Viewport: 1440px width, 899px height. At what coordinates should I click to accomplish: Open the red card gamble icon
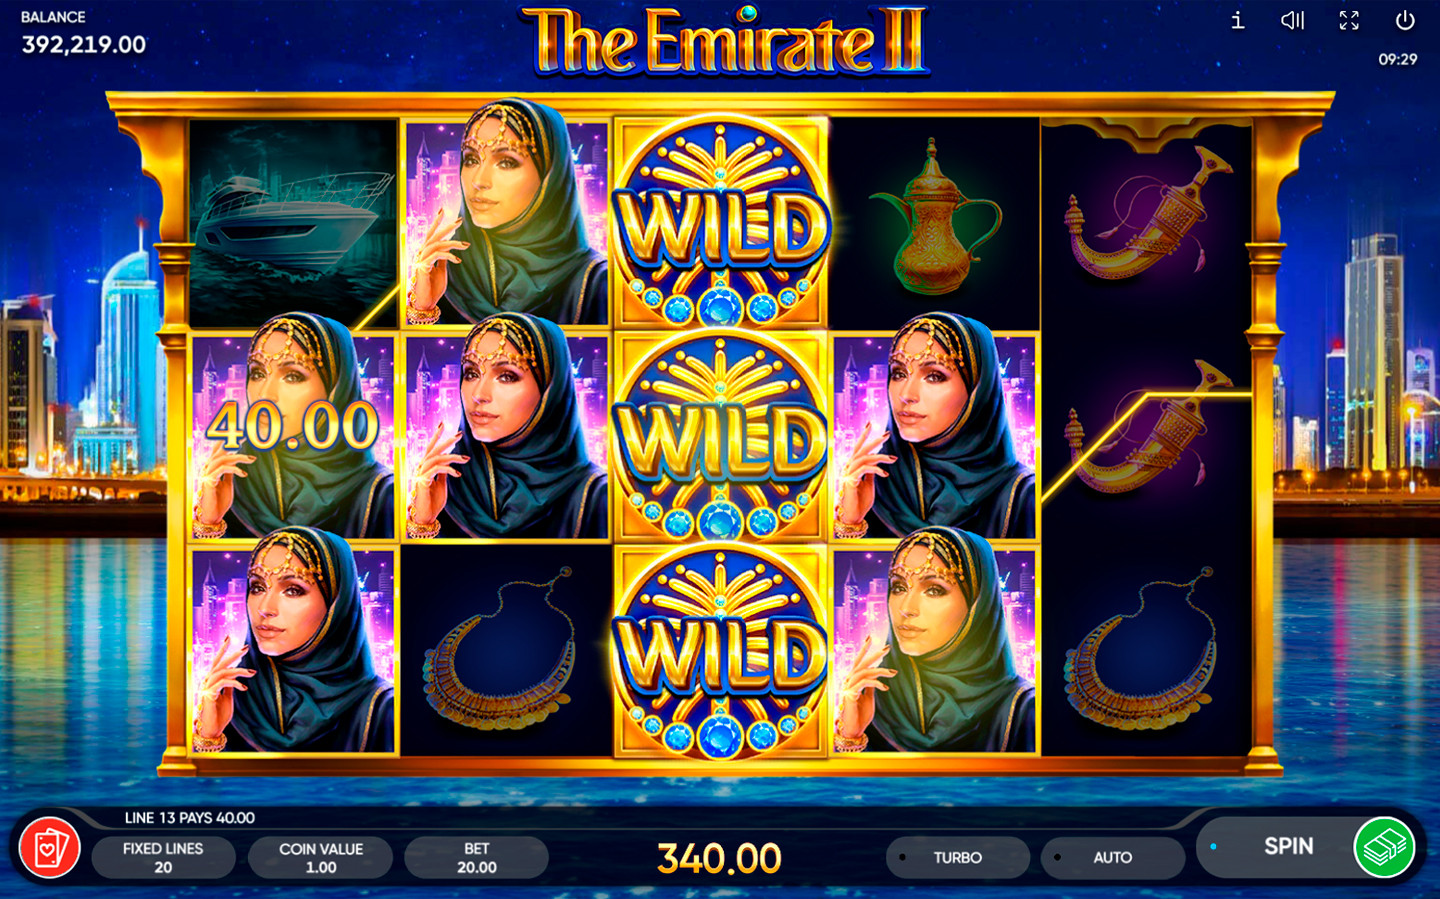(x=50, y=848)
